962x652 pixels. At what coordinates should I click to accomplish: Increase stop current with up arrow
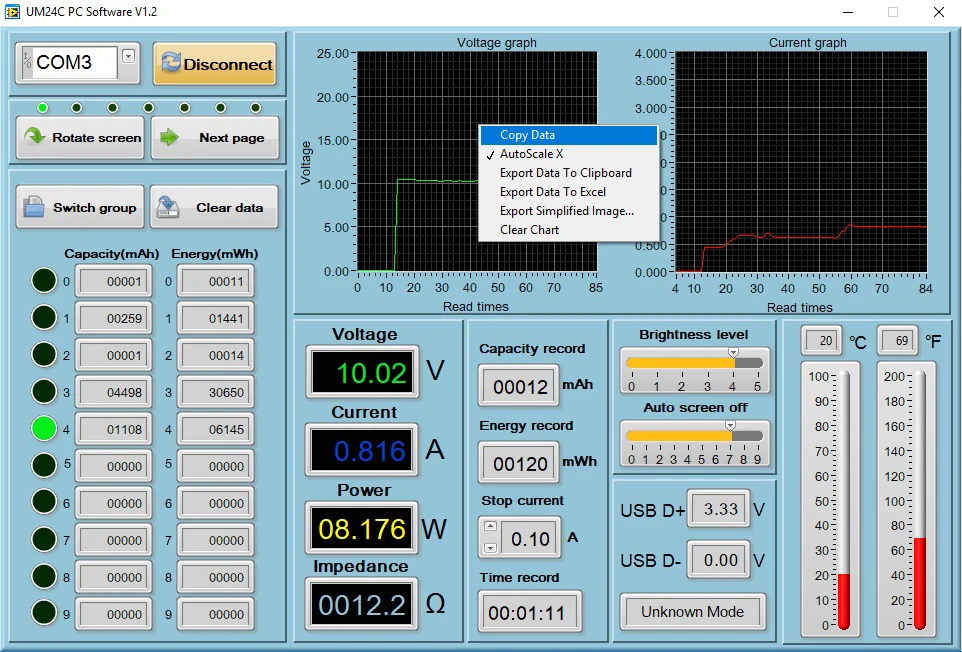tap(490, 527)
